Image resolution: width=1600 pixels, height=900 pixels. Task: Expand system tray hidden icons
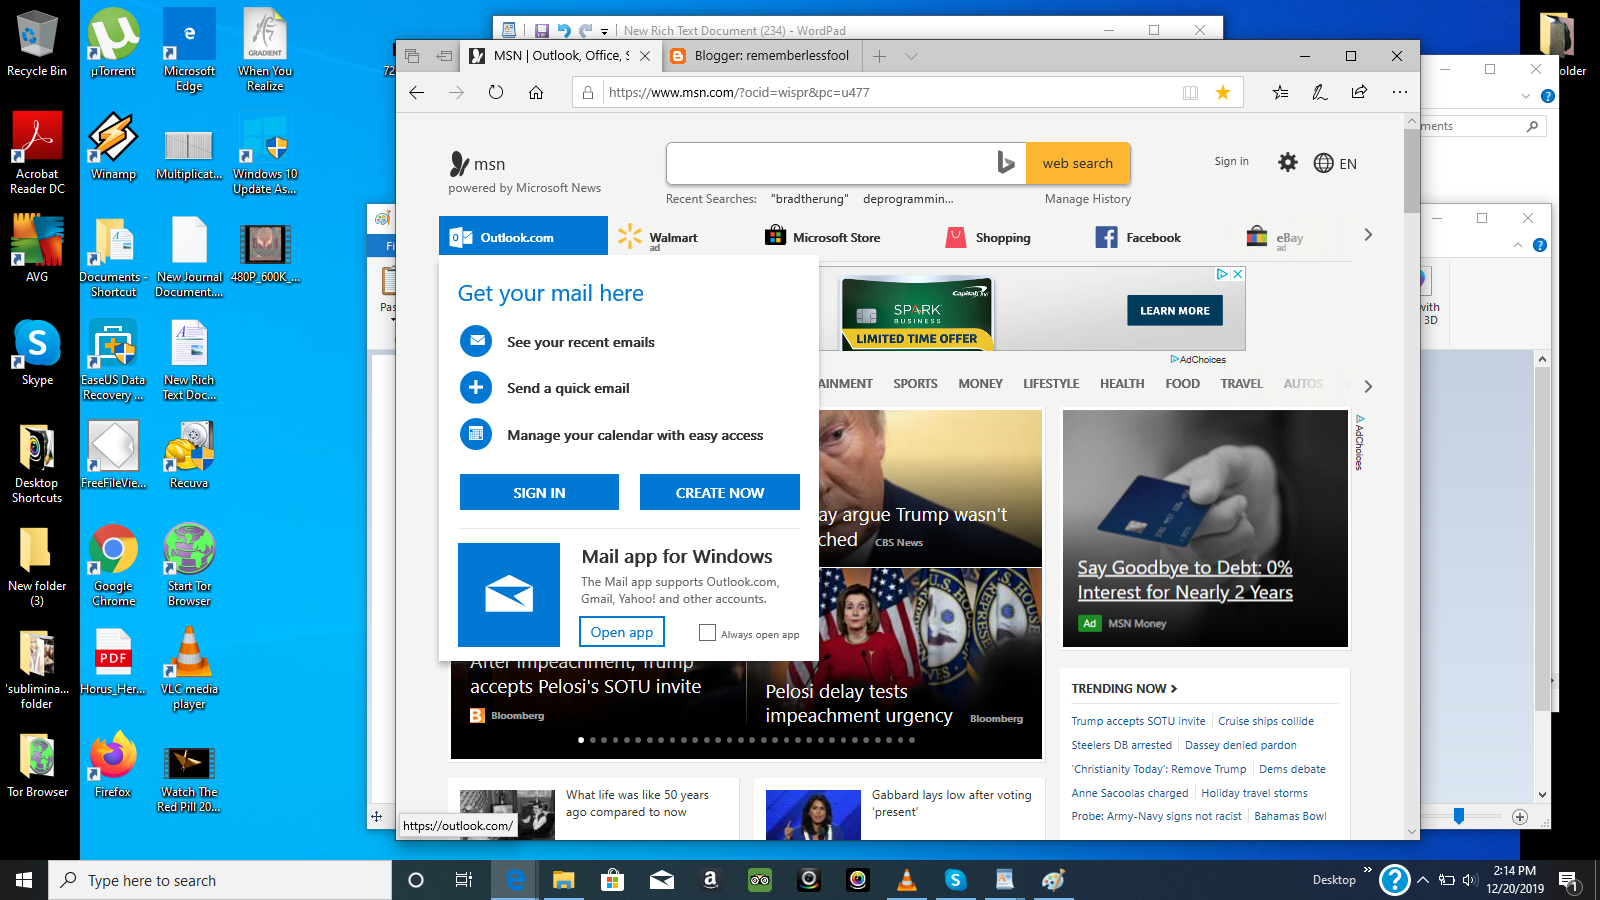1422,880
